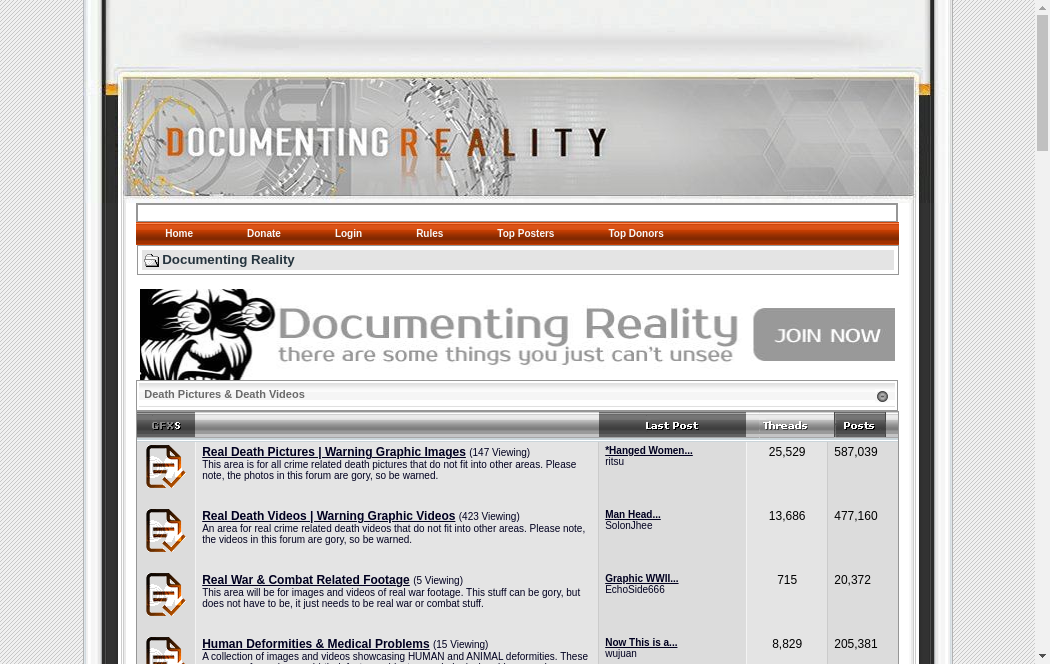Open last post link "Now This is a..."

(641, 643)
